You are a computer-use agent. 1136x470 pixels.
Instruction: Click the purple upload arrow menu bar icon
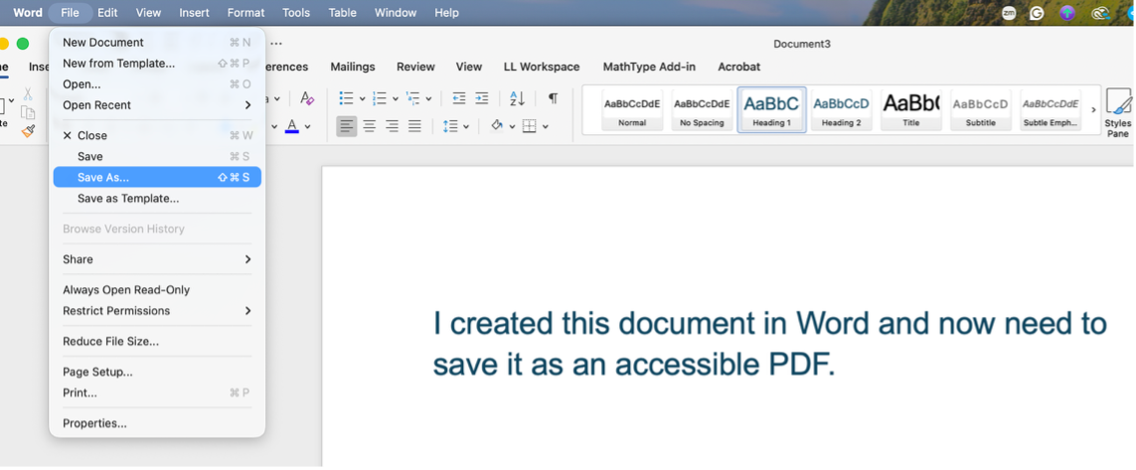[1066, 12]
